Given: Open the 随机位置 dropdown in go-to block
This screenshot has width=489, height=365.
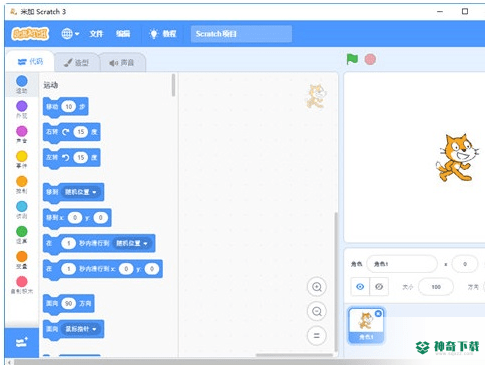Looking at the screenshot, I should pyautogui.click(x=80, y=192).
